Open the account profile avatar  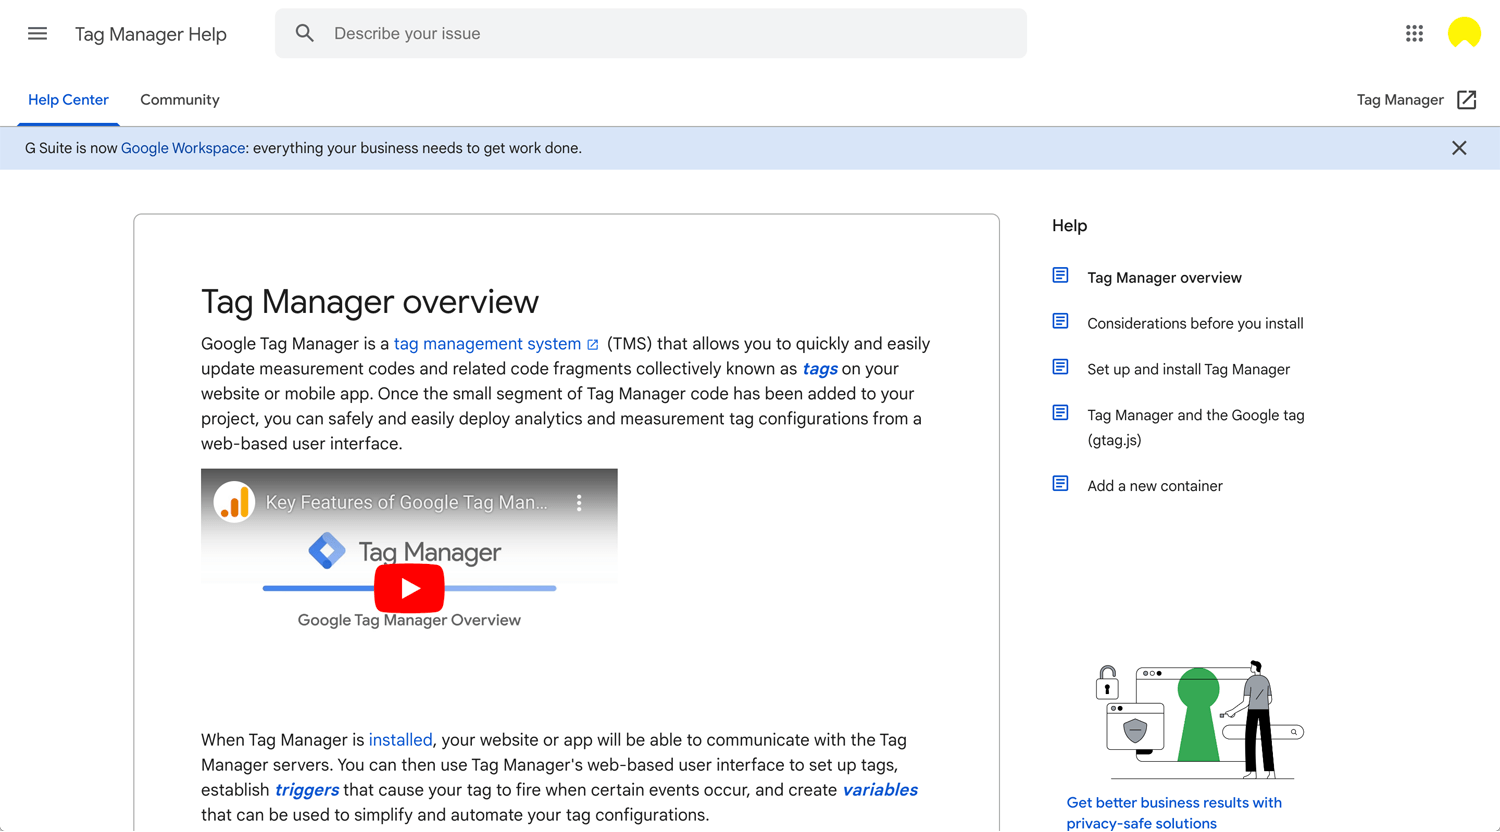1464,34
